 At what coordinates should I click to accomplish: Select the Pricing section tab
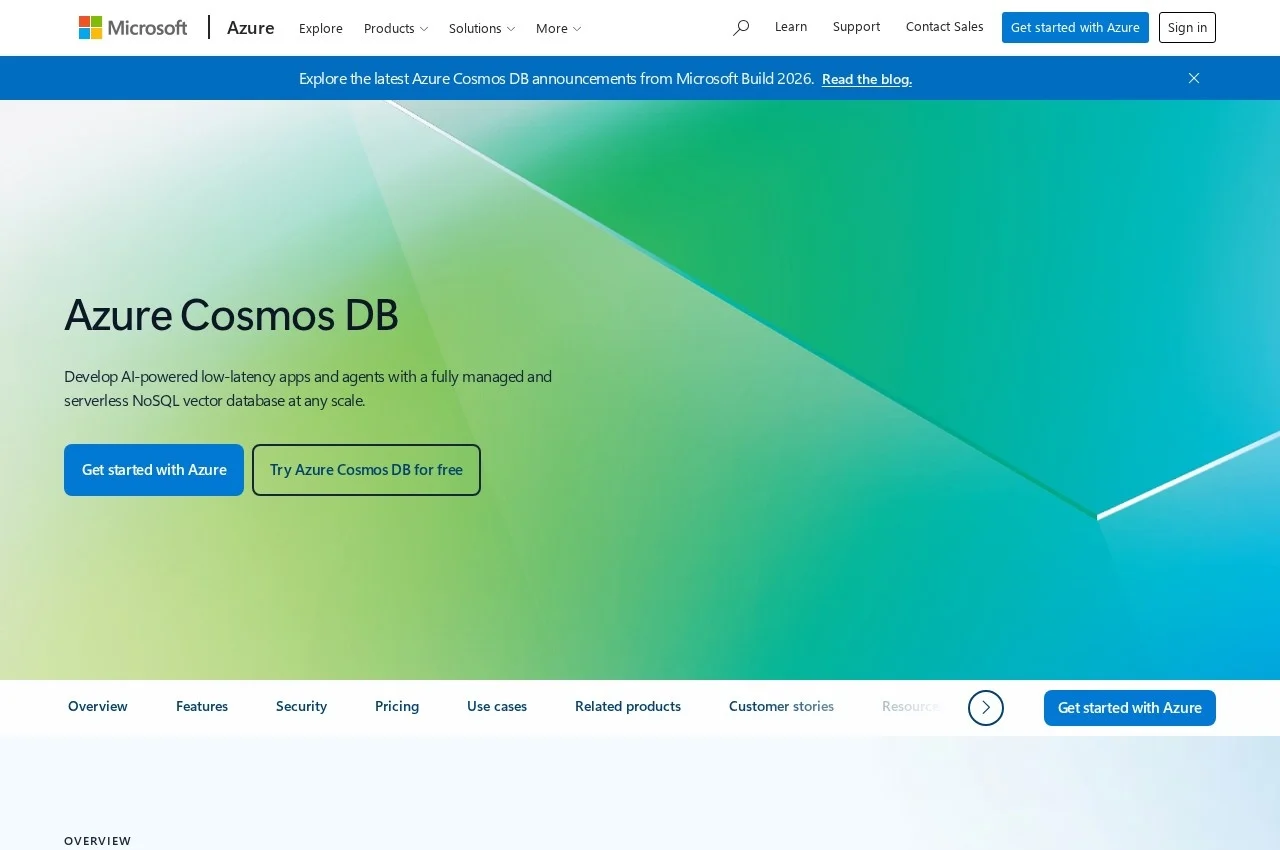pyautogui.click(x=397, y=707)
